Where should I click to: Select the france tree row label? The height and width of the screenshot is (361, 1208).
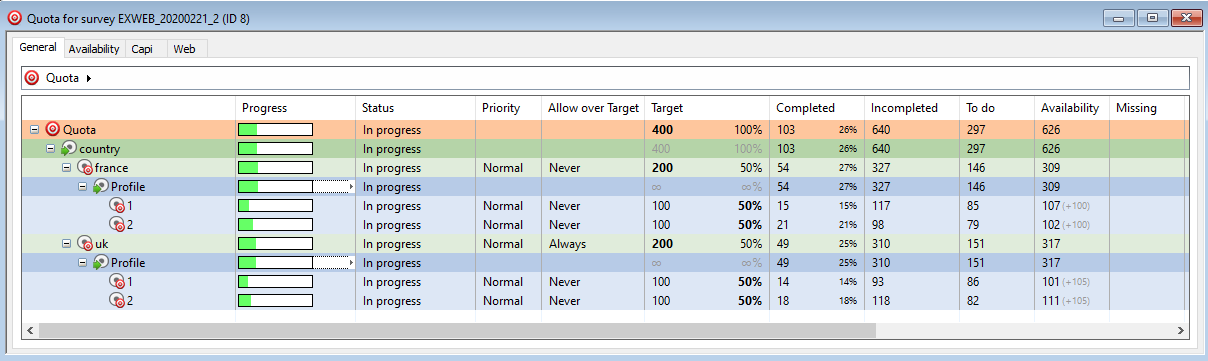coord(111,168)
